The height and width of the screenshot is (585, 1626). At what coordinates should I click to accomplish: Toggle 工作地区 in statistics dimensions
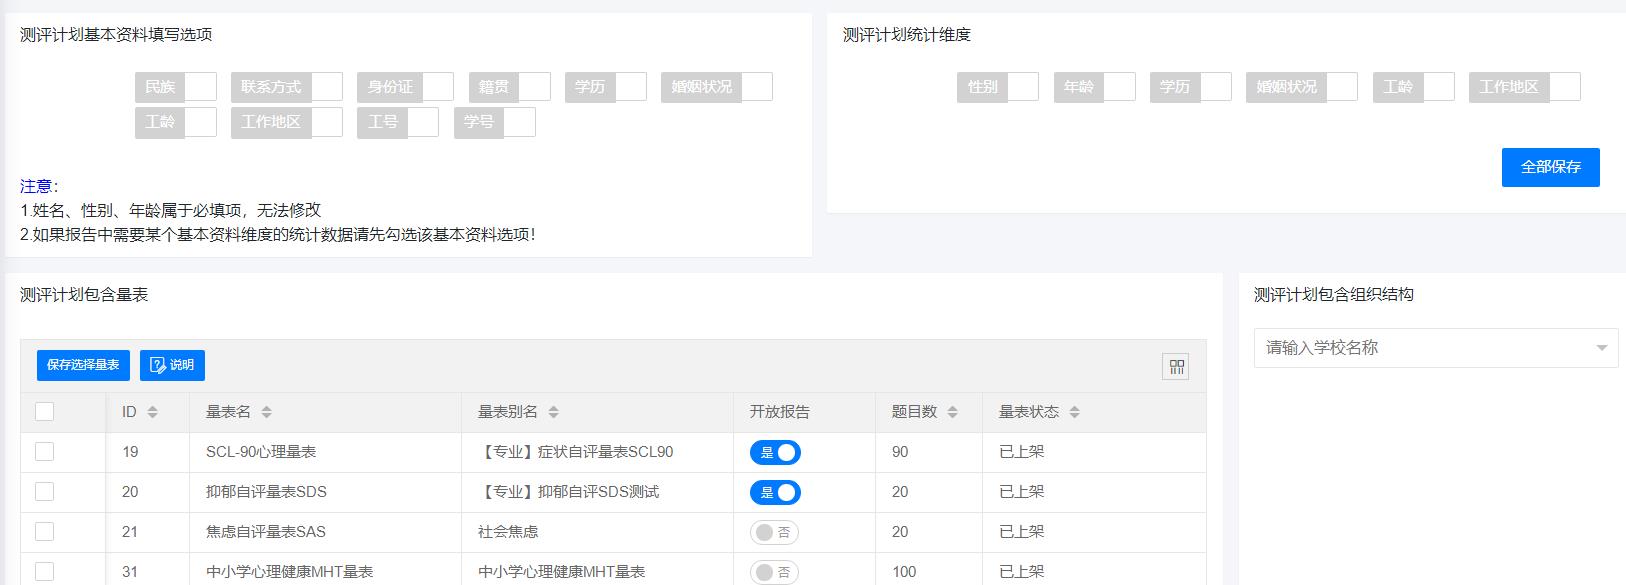1525,87
